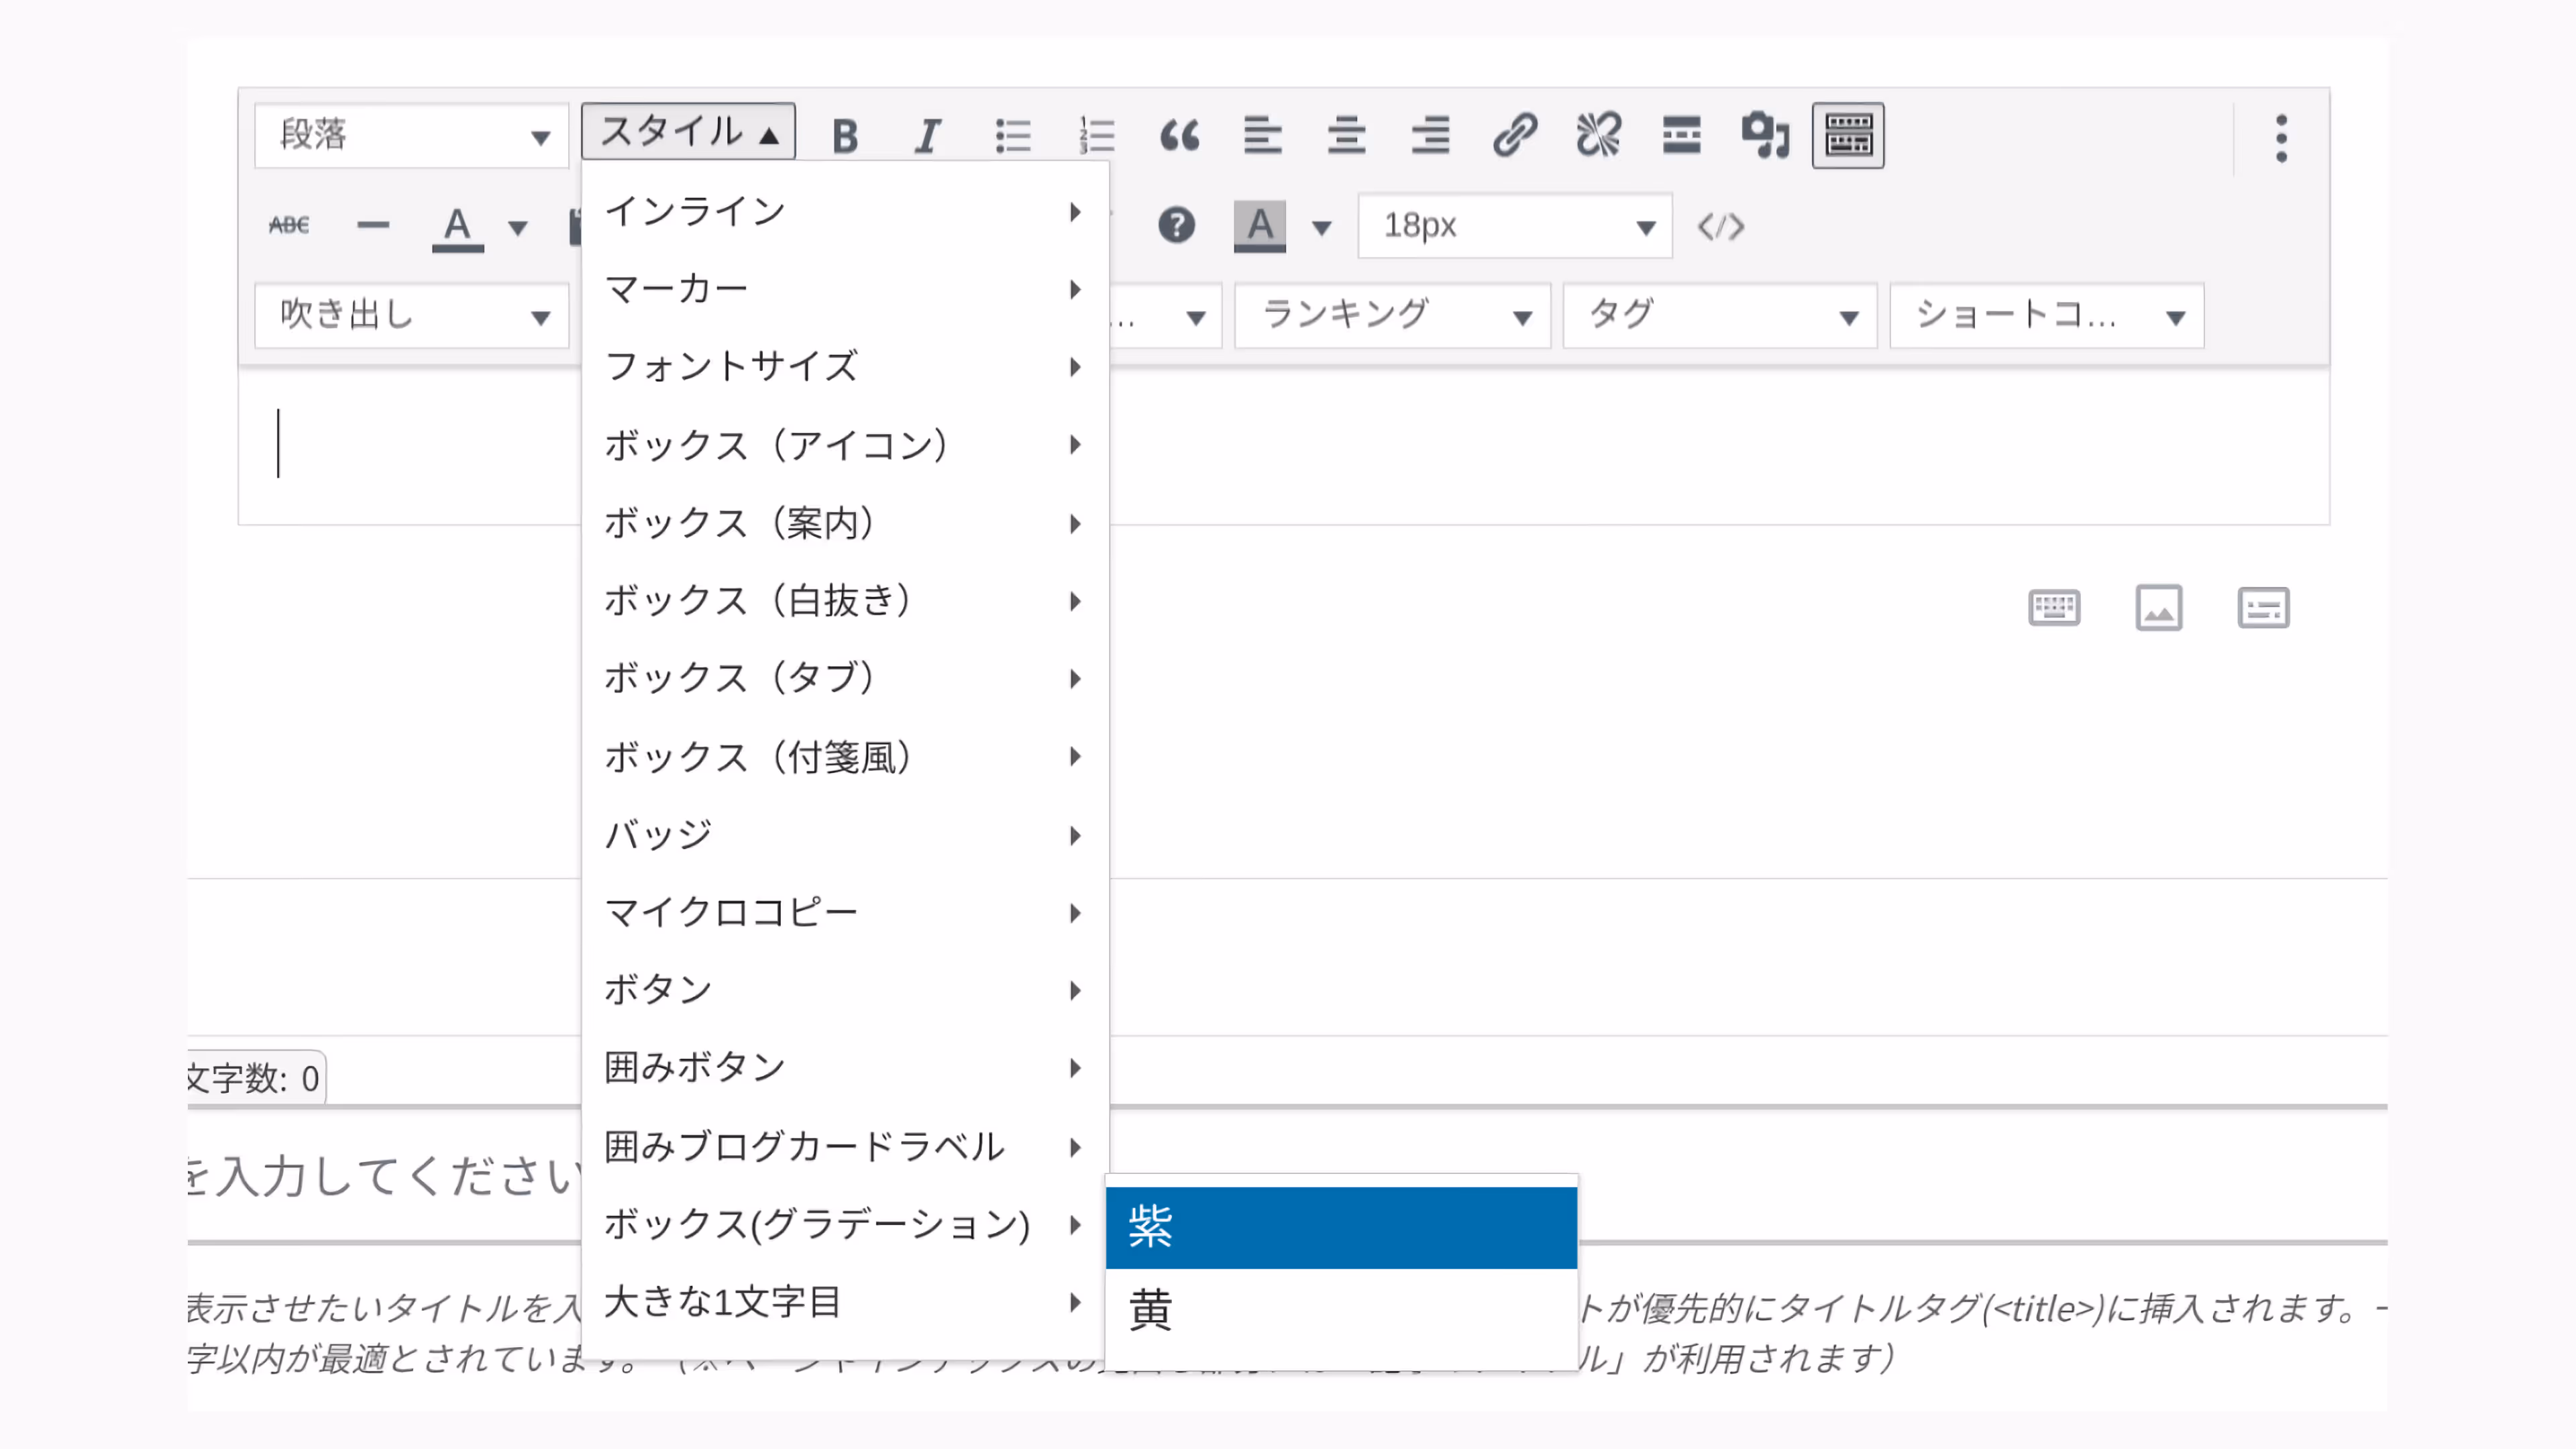Click inside the editor text area

tap(1700, 445)
